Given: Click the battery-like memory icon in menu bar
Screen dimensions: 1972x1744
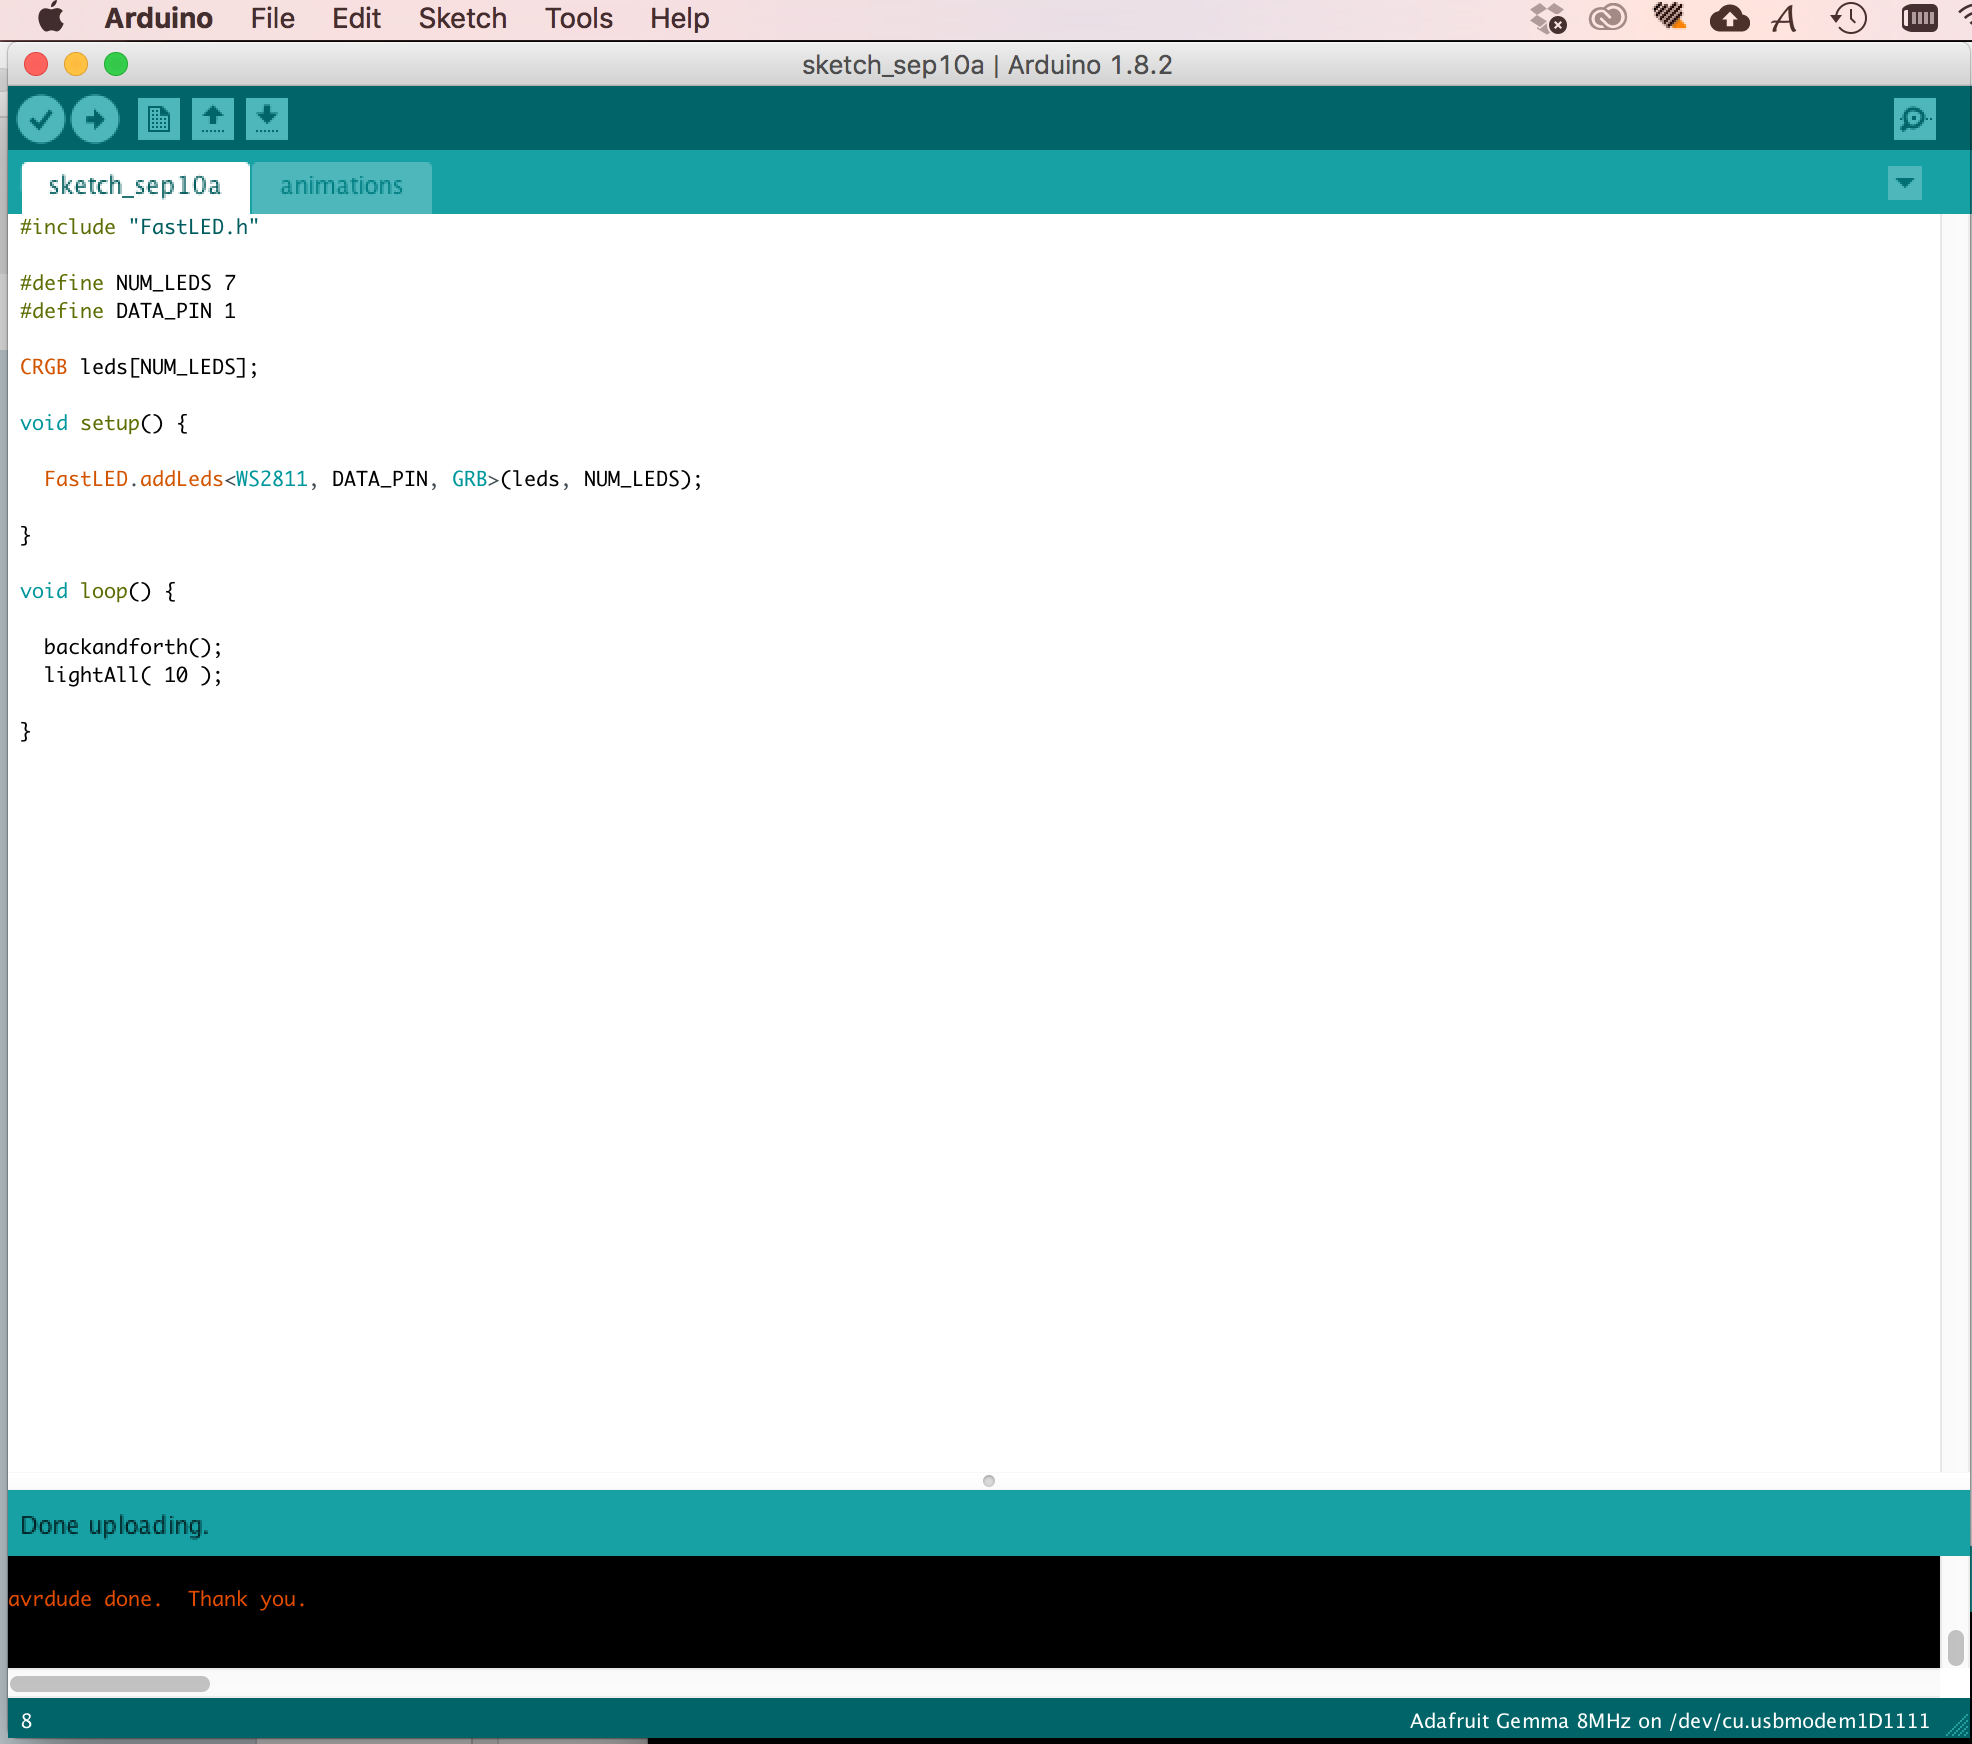Looking at the screenshot, I should [x=1919, y=18].
